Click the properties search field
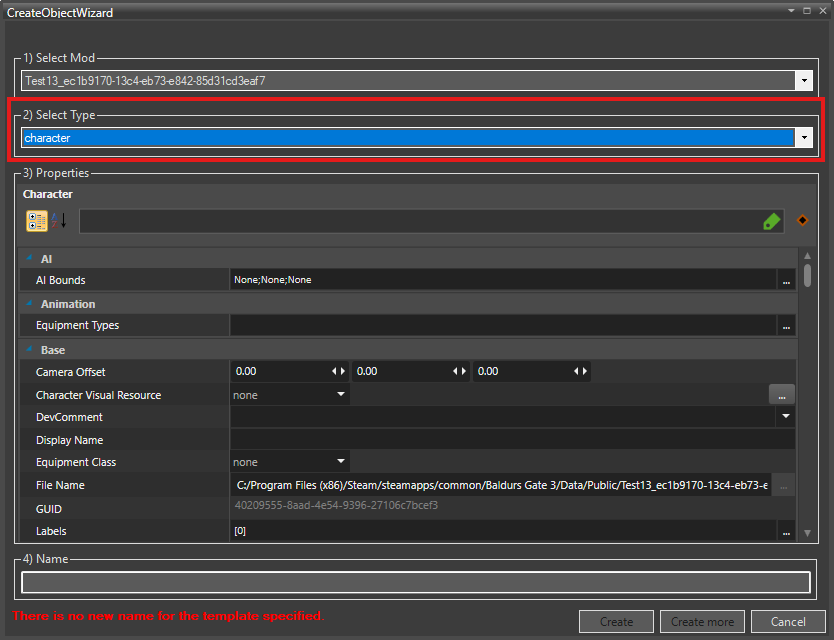This screenshot has width=834, height=640. point(420,221)
